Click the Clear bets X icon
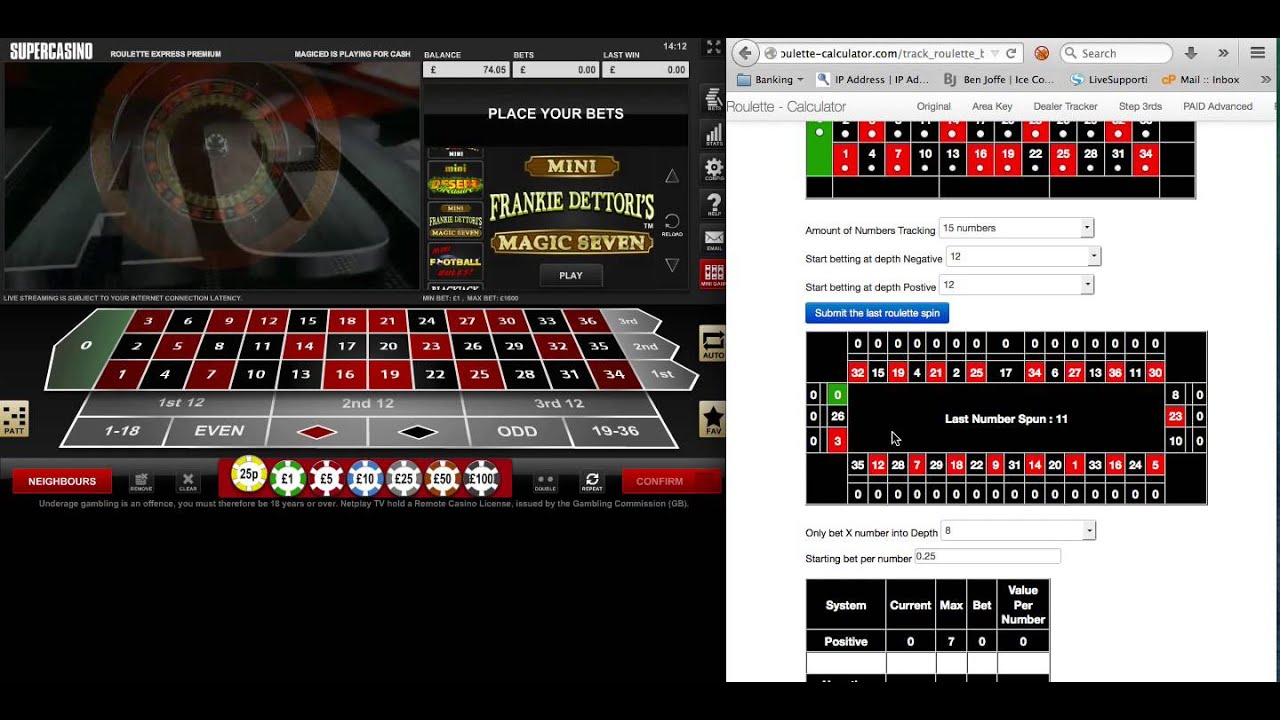The image size is (1280, 720). (x=187, y=482)
